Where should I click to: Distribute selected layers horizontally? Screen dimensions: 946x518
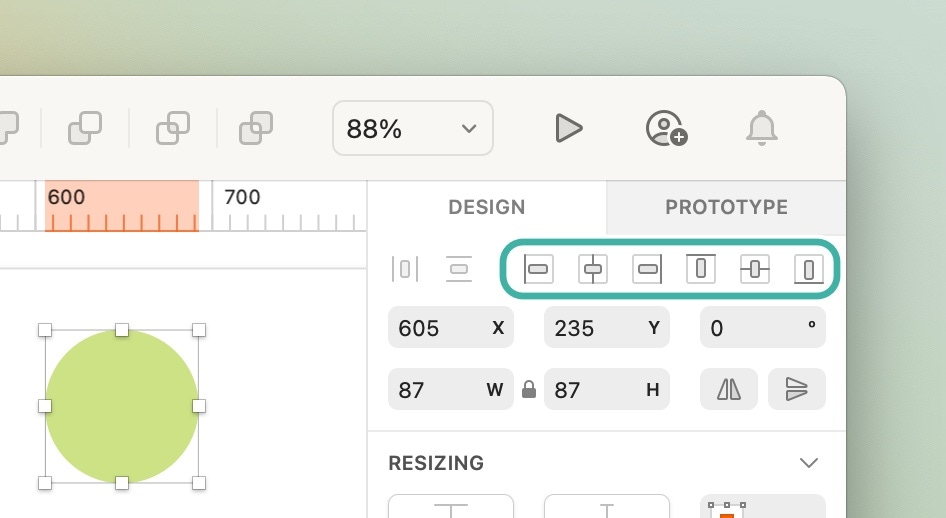pyautogui.click(x=405, y=269)
